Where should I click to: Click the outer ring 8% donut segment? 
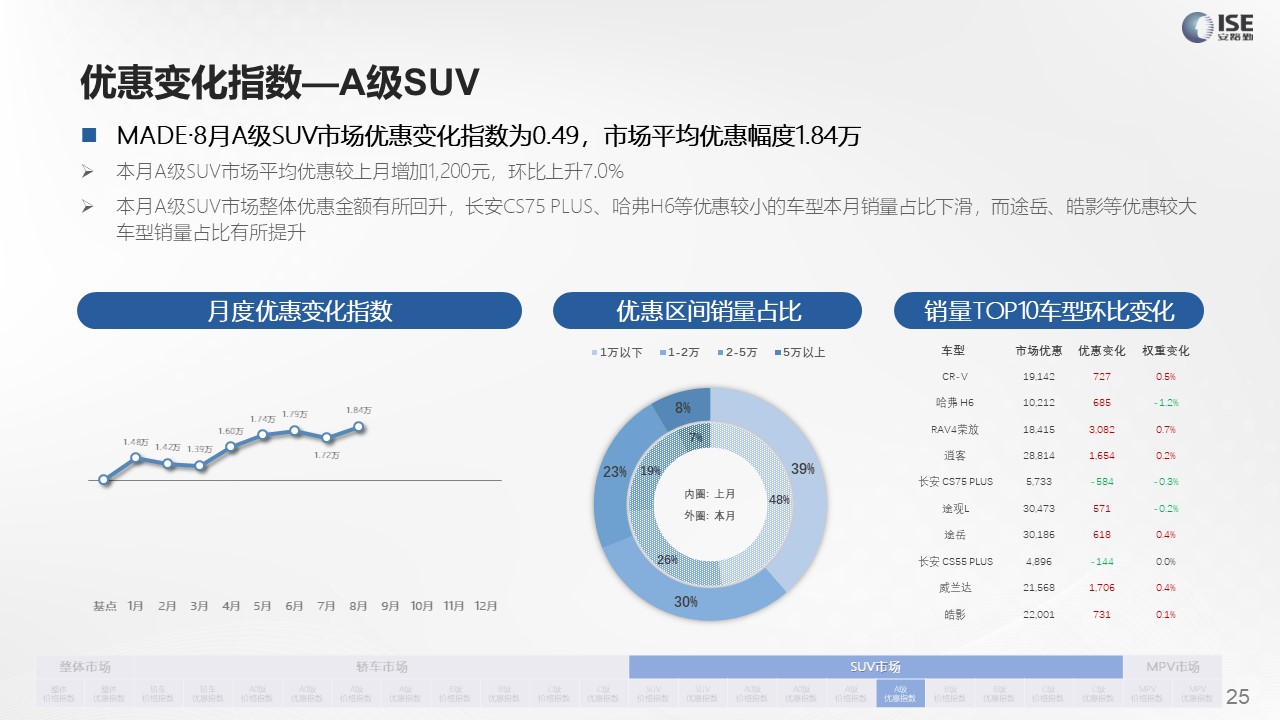click(683, 405)
